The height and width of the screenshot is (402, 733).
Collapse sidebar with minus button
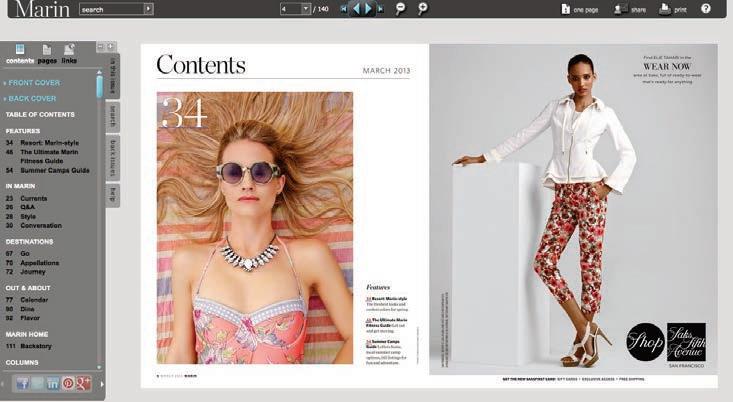pos(100,46)
